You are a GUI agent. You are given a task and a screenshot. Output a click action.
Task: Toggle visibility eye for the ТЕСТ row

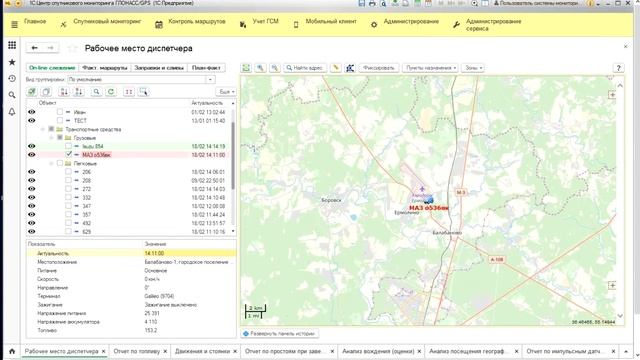(31, 120)
